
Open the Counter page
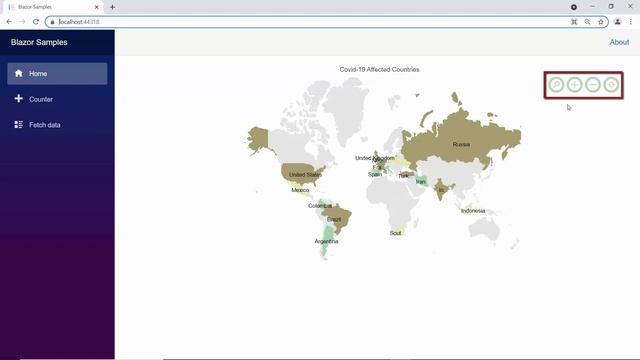57,99
